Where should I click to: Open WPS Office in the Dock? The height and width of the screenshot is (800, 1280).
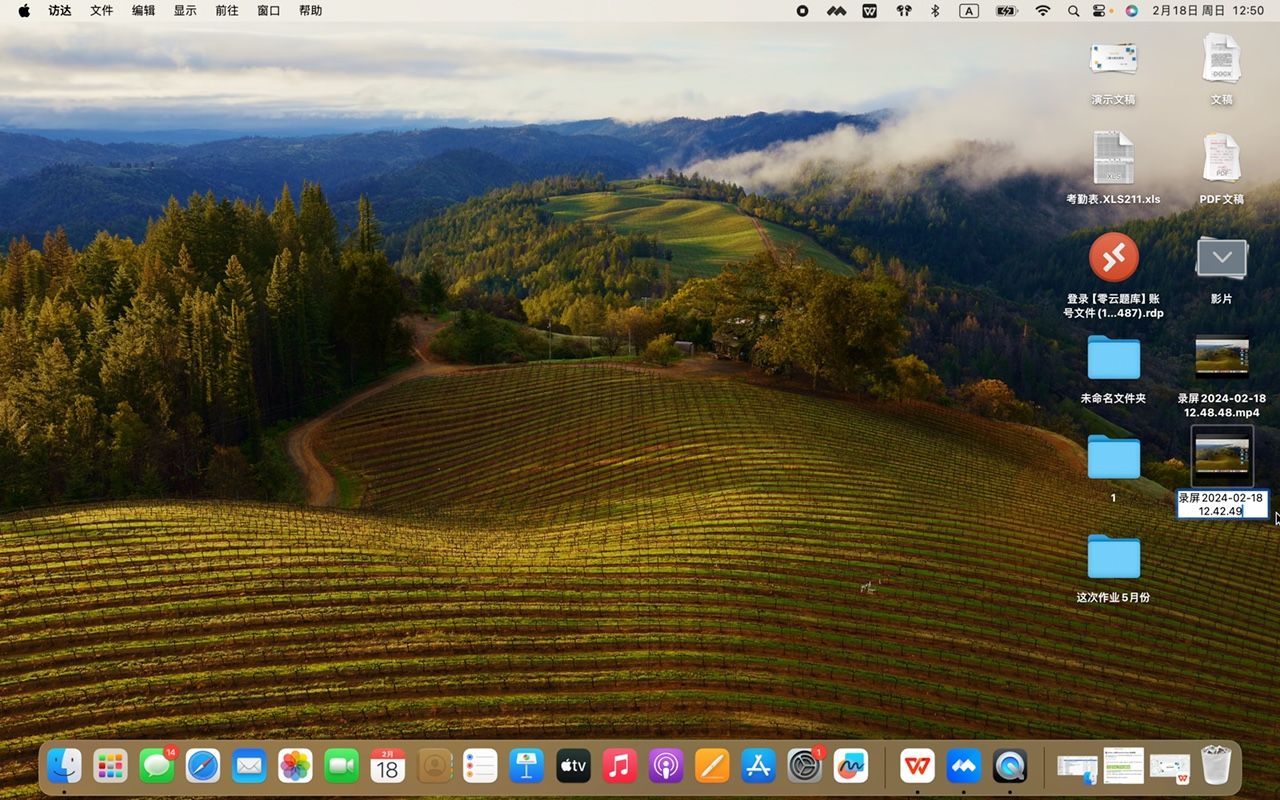point(917,766)
